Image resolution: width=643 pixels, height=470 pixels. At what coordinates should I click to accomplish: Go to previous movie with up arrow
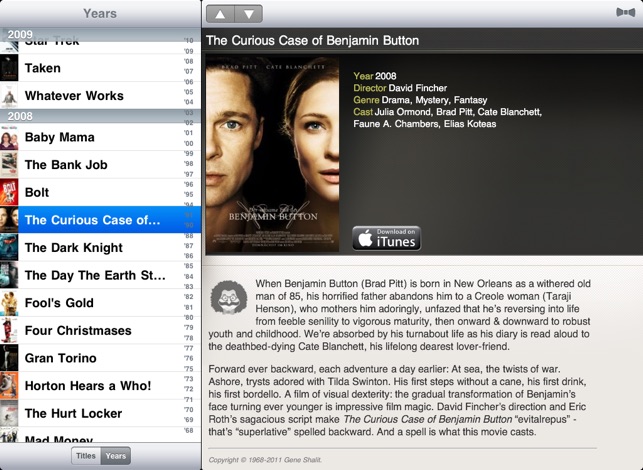[x=220, y=14]
